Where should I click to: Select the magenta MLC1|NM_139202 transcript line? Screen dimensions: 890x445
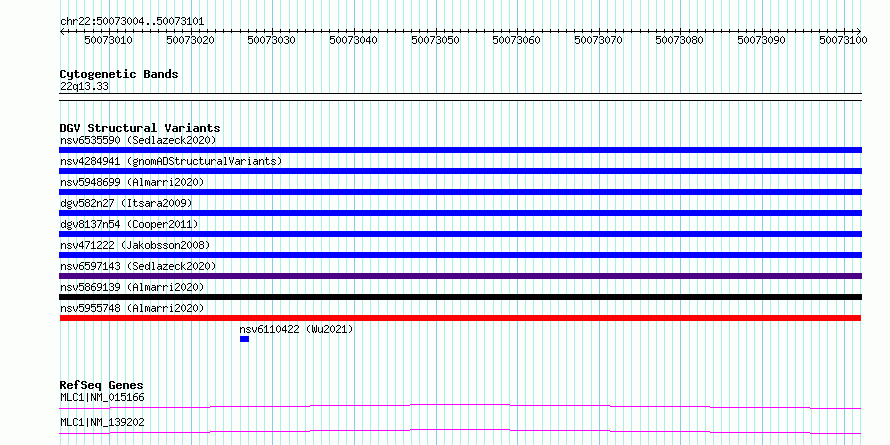(460, 431)
